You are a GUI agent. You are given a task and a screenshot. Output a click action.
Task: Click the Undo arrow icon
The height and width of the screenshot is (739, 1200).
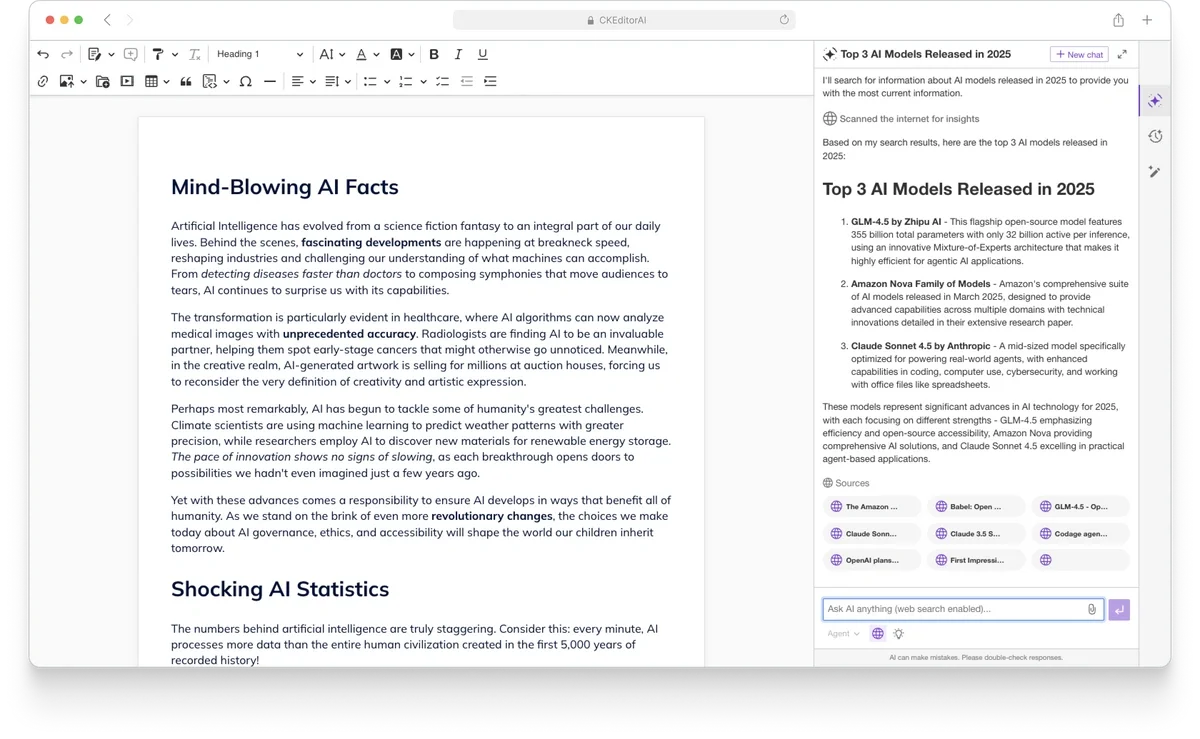(43, 54)
